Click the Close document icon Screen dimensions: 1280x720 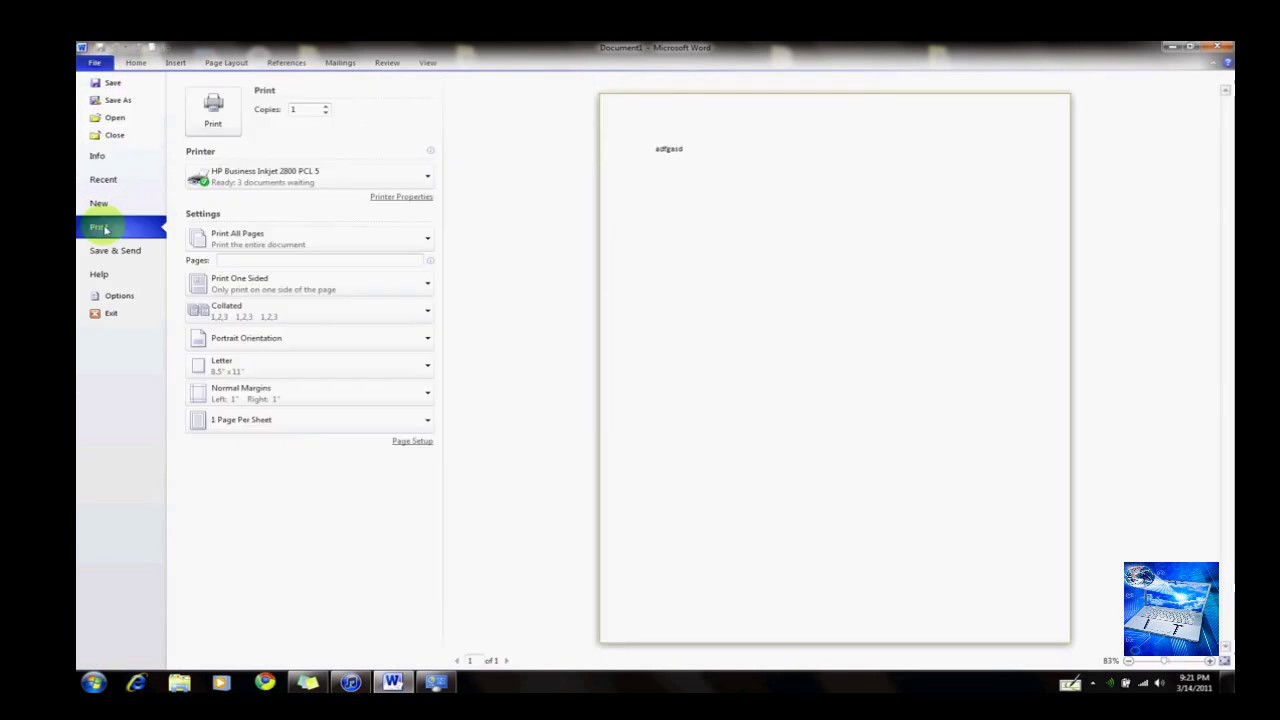pyautogui.click(x=95, y=135)
